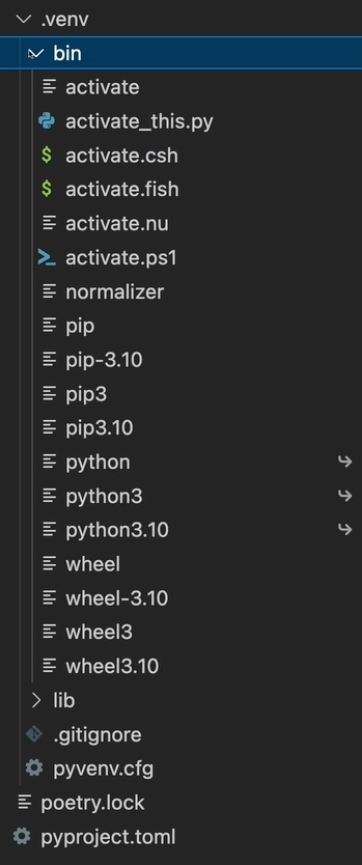
Task: Click the gear icon next to pyvenv.cfg
Action: click(34, 768)
